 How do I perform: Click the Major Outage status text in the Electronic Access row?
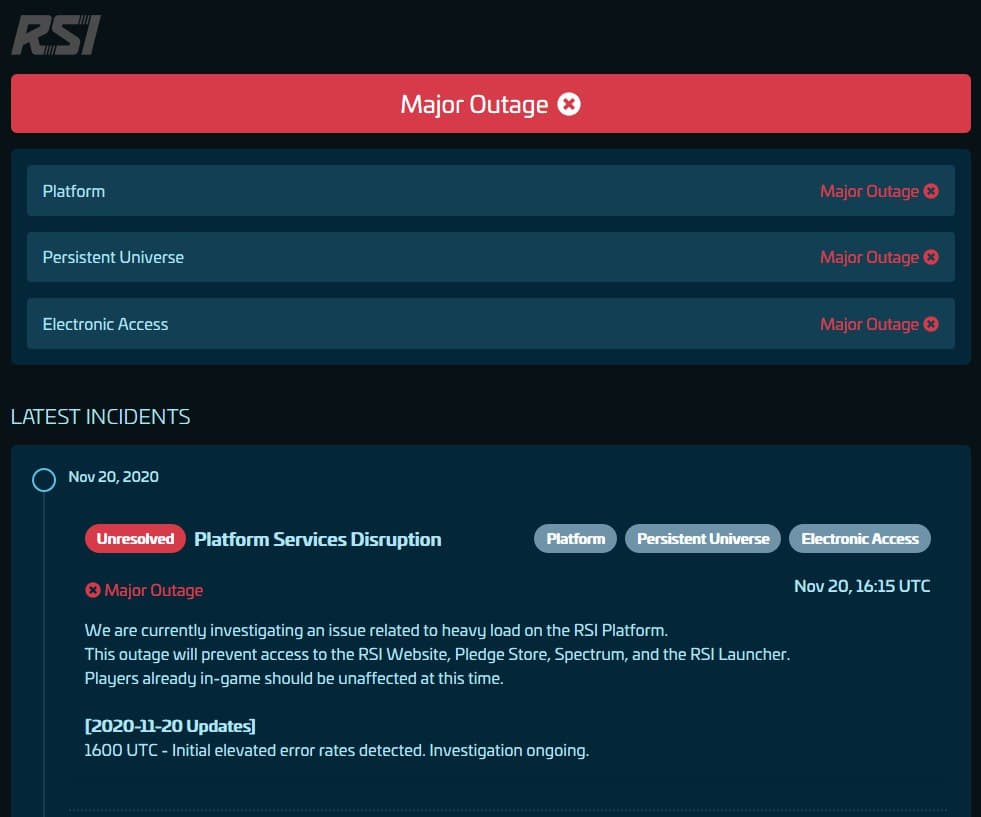(x=869, y=325)
